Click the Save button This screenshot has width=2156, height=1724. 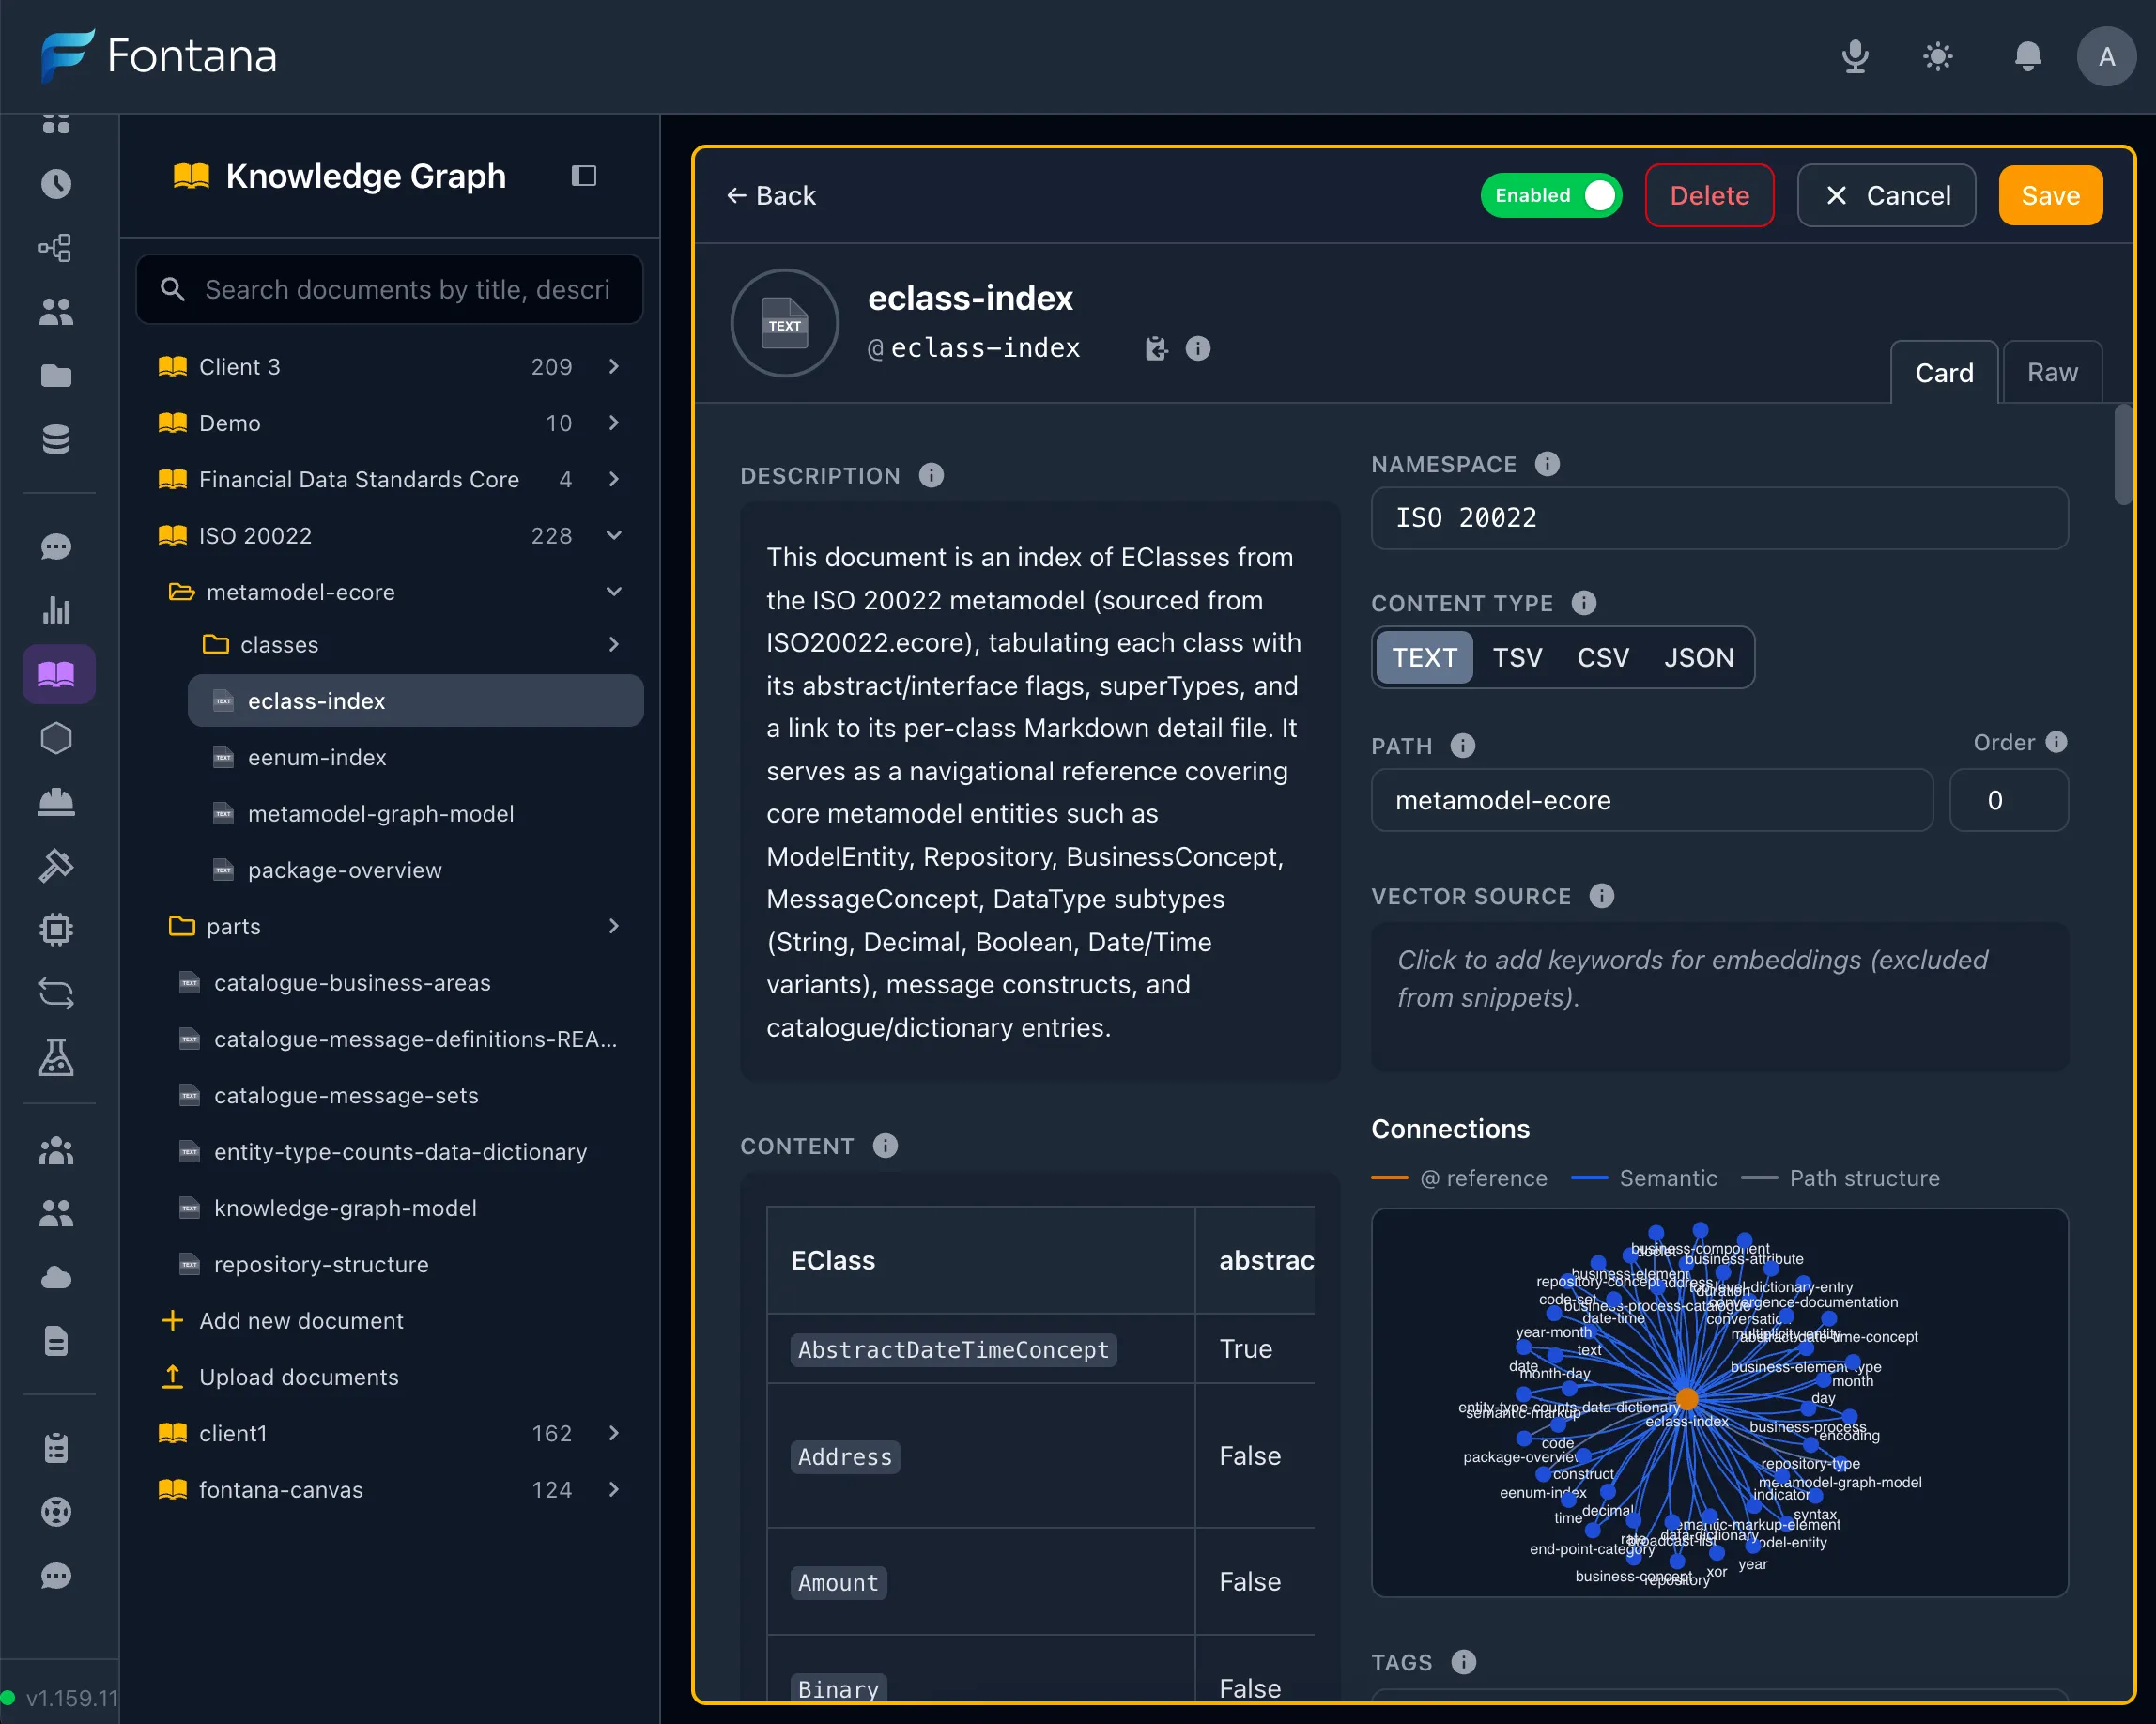(x=2050, y=195)
